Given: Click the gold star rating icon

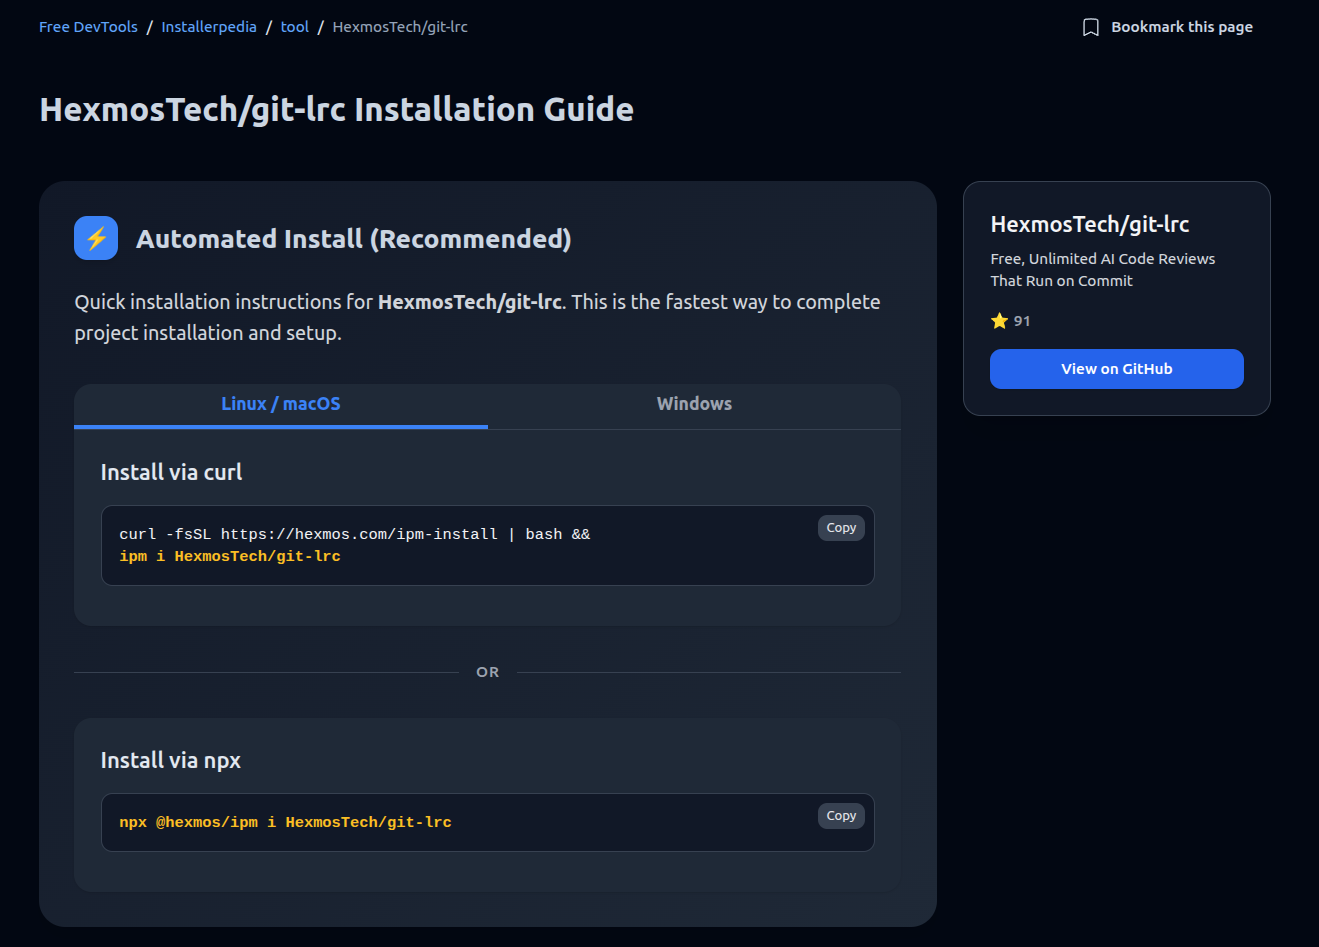Looking at the screenshot, I should tap(999, 321).
